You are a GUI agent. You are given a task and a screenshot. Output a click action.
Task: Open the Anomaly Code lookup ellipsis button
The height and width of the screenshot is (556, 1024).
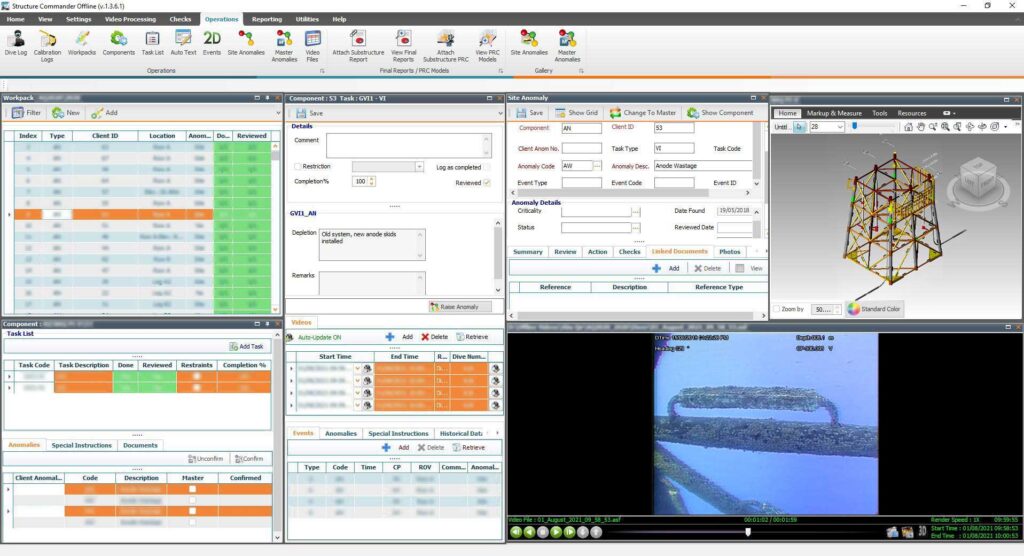coord(598,166)
